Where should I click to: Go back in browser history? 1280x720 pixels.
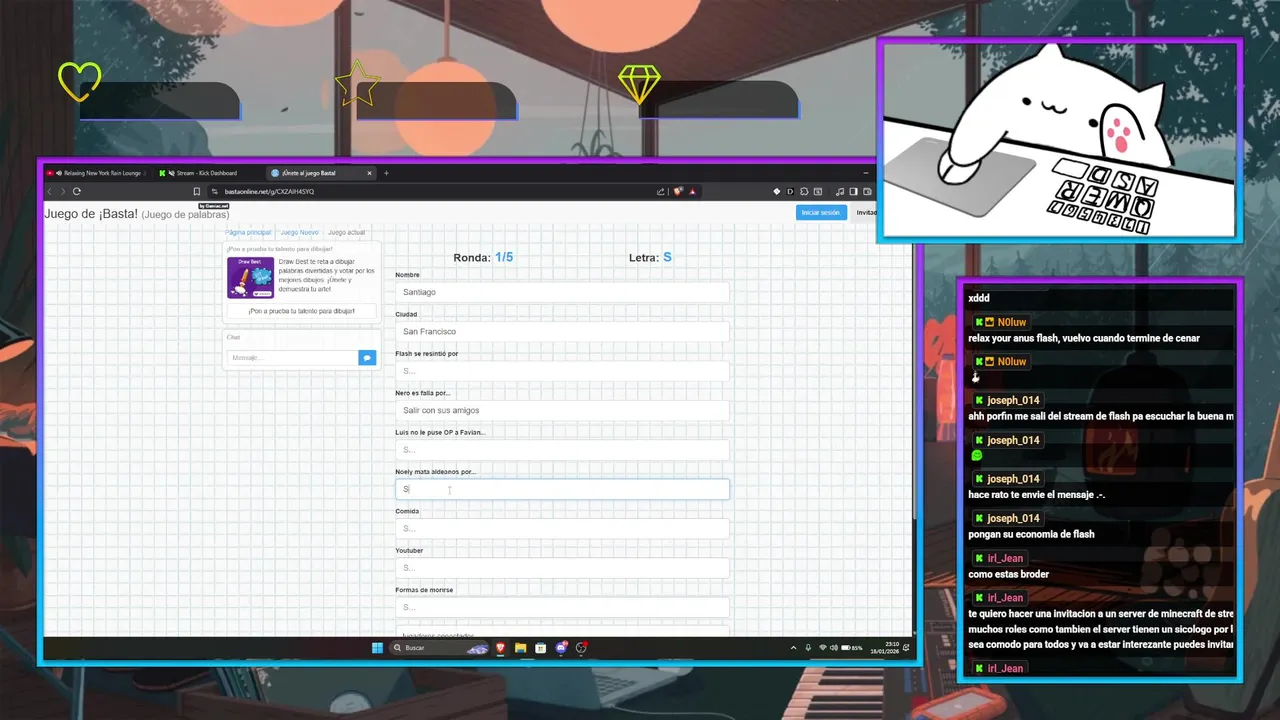(x=50, y=191)
